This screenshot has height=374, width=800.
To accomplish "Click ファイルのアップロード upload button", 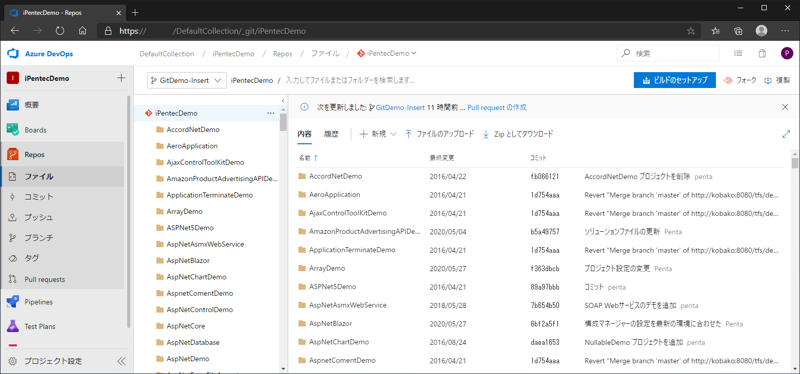I will (x=439, y=134).
